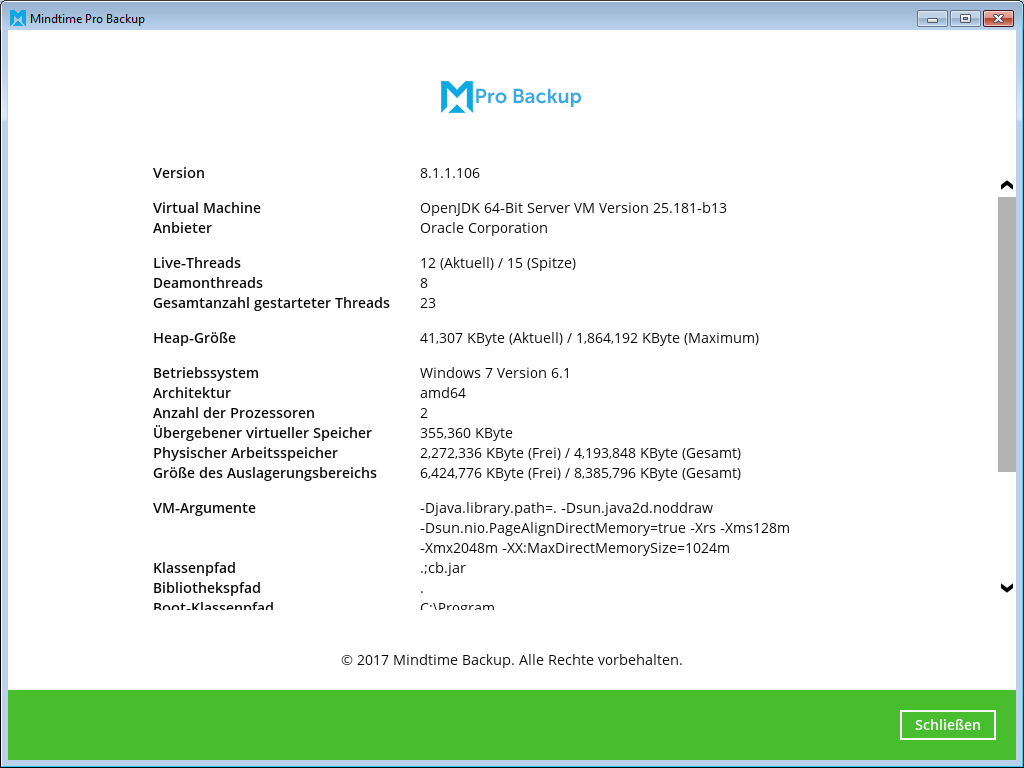Click the Gesamtanzahl gestarteter Threads label

point(271,303)
